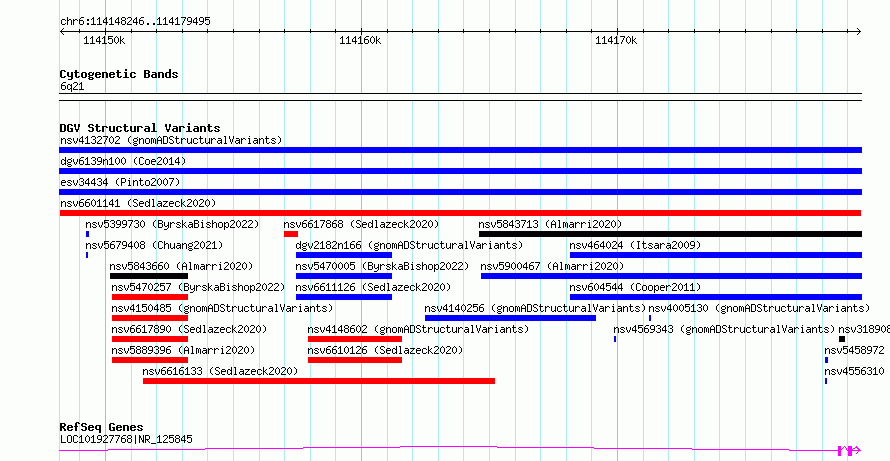Open nsv4150485 (gnomADStructuralVariants) variant label
Image resolution: width=890 pixels, height=461 pixels.
coord(222,308)
